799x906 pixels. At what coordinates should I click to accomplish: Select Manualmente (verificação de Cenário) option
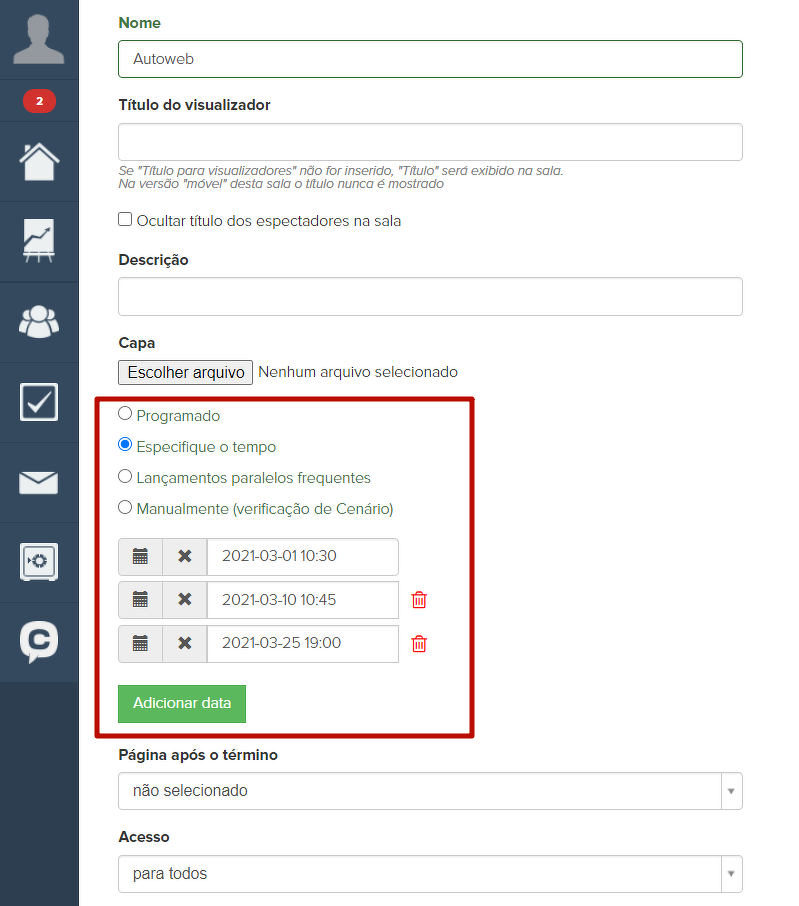[x=125, y=508]
